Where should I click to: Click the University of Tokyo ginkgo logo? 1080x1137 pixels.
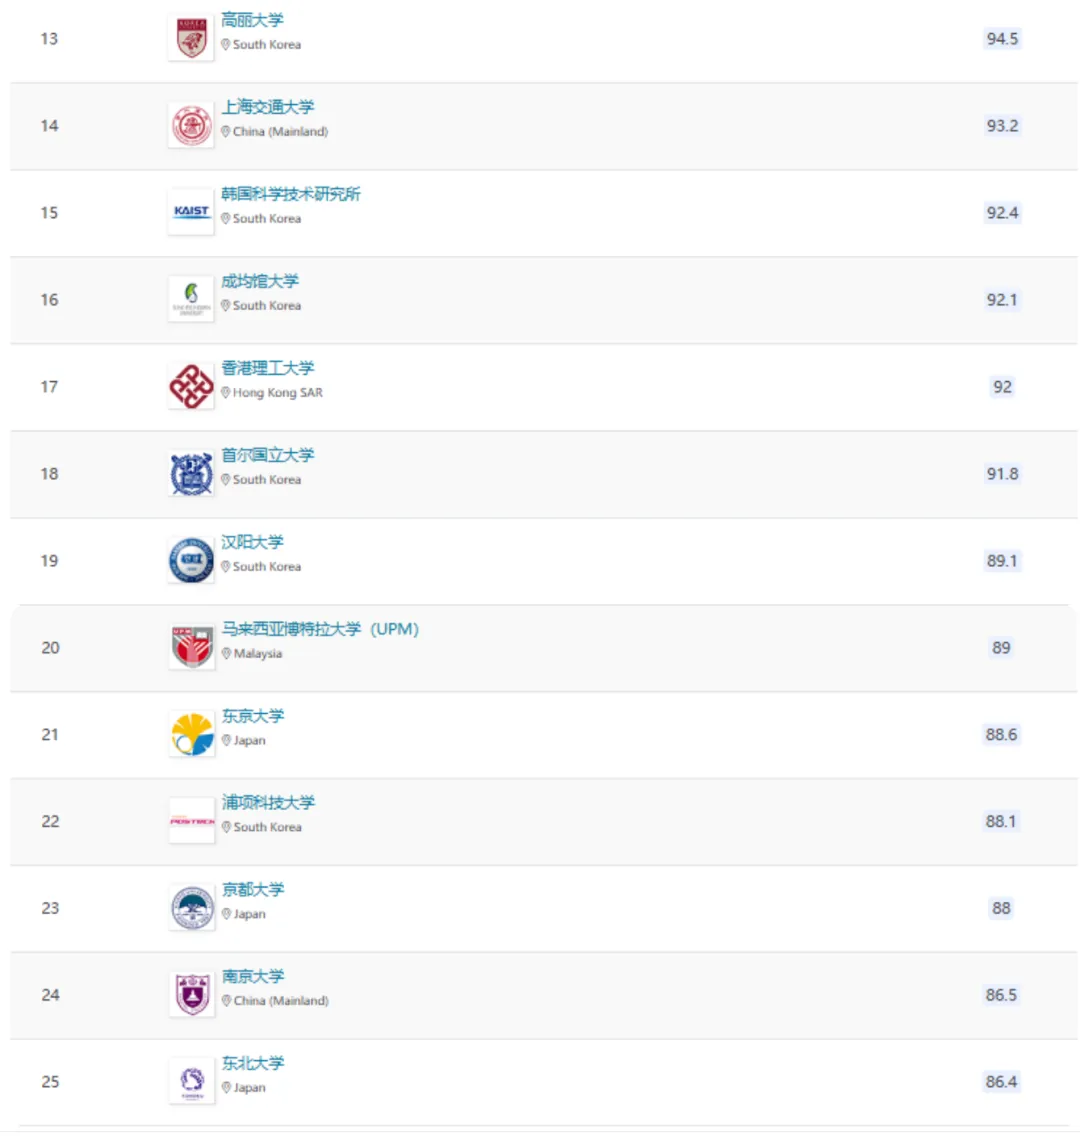tap(191, 734)
